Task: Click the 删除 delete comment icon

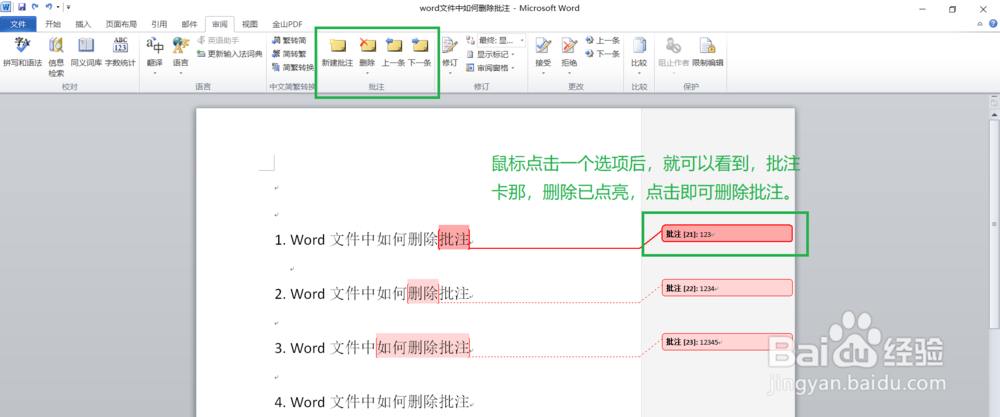Action: click(x=367, y=46)
